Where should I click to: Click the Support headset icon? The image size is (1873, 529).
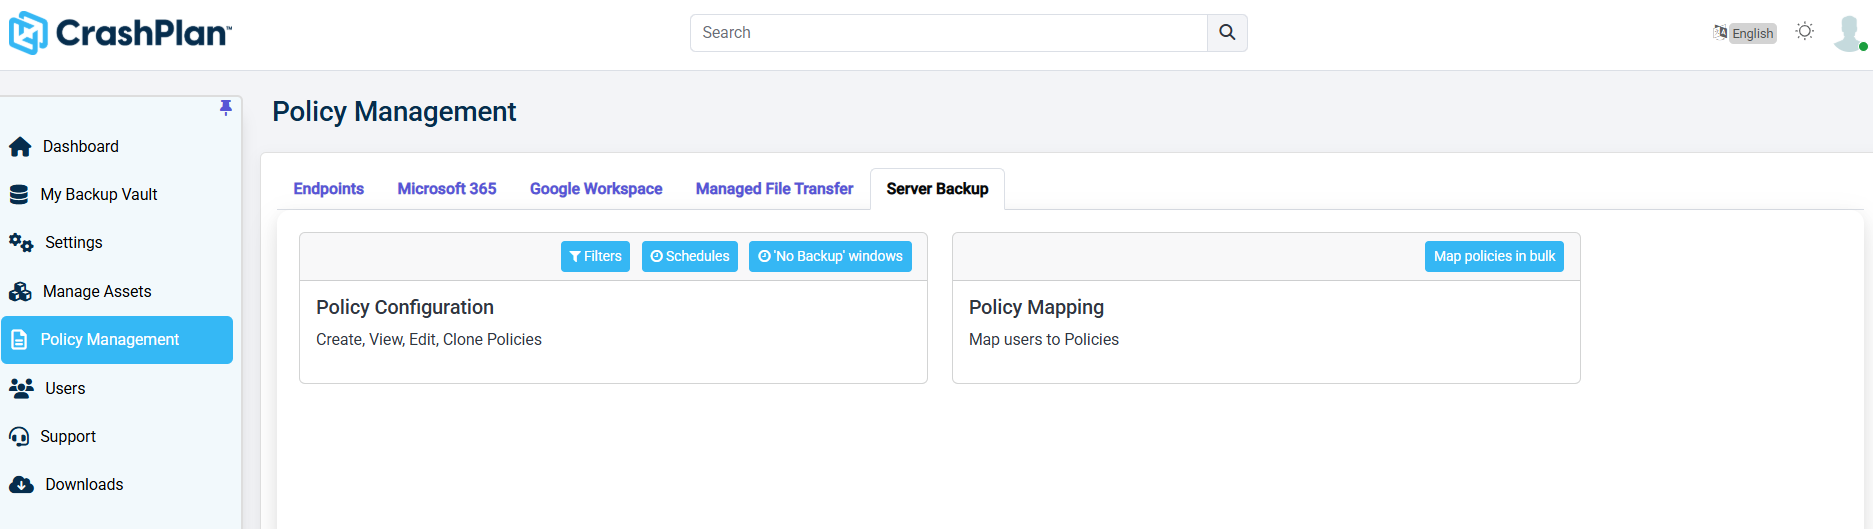point(19,437)
